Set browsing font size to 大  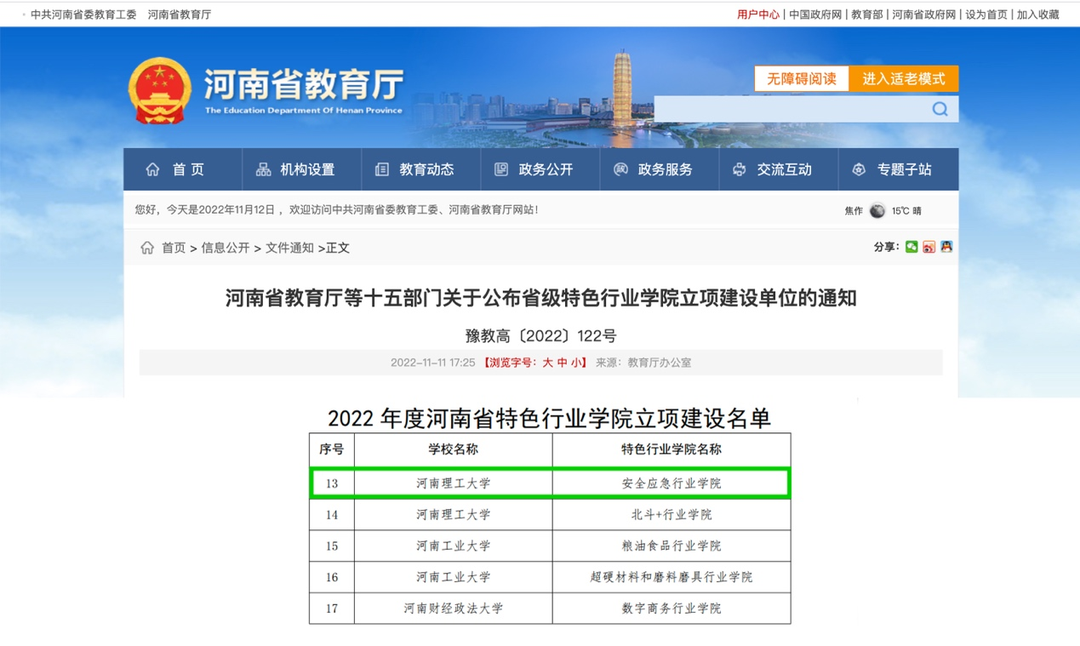(x=548, y=363)
